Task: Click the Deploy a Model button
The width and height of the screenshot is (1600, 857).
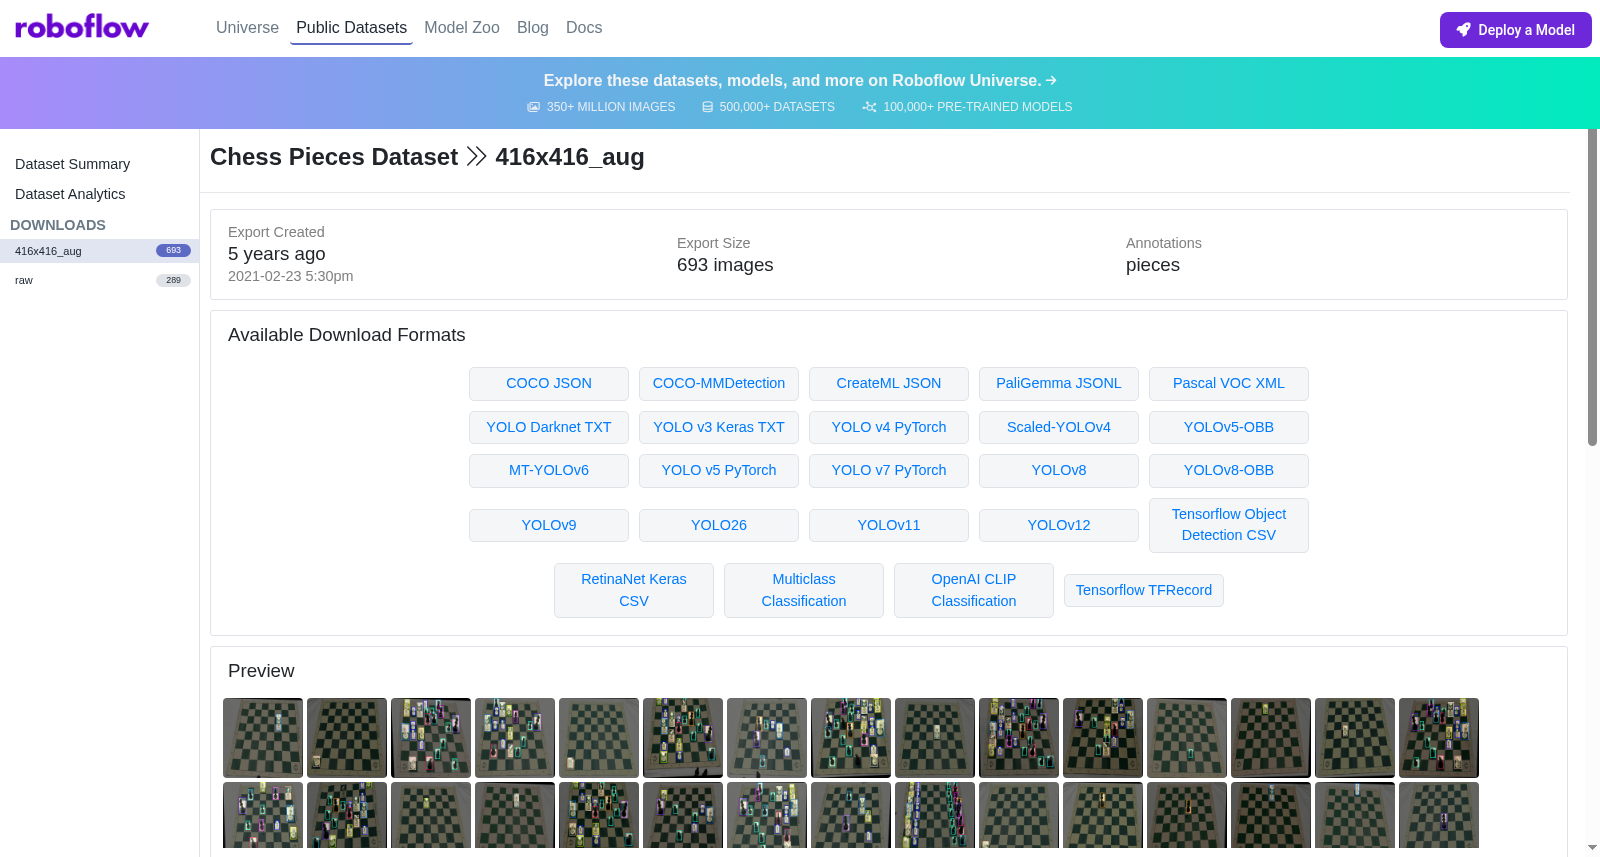Action: 1515,30
